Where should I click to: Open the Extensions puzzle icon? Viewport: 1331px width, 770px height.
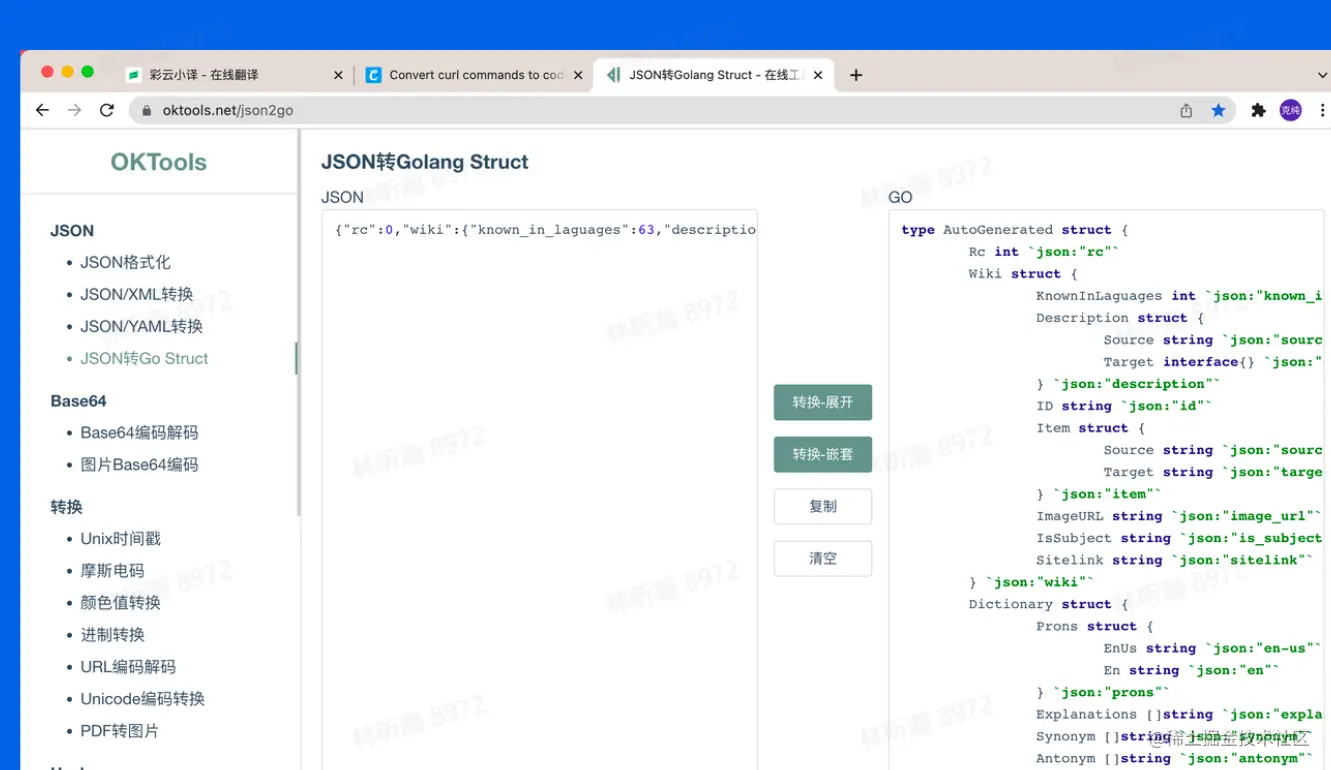click(x=1258, y=110)
